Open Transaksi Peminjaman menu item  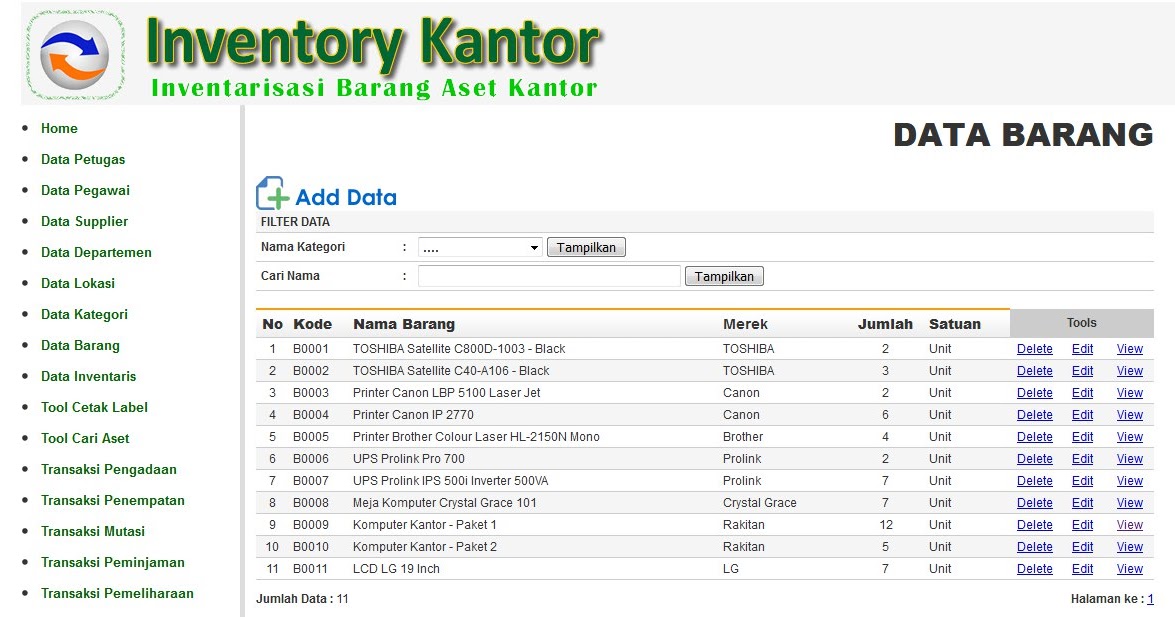click(113, 562)
